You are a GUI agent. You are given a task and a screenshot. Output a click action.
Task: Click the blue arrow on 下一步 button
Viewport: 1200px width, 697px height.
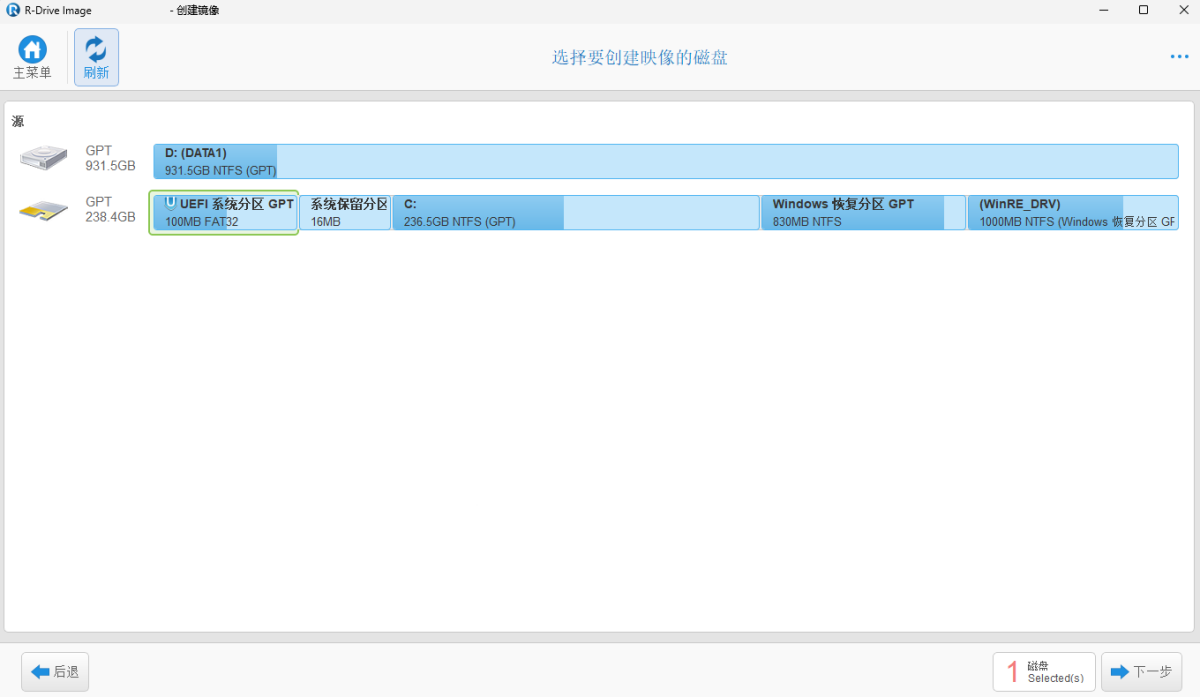1119,672
